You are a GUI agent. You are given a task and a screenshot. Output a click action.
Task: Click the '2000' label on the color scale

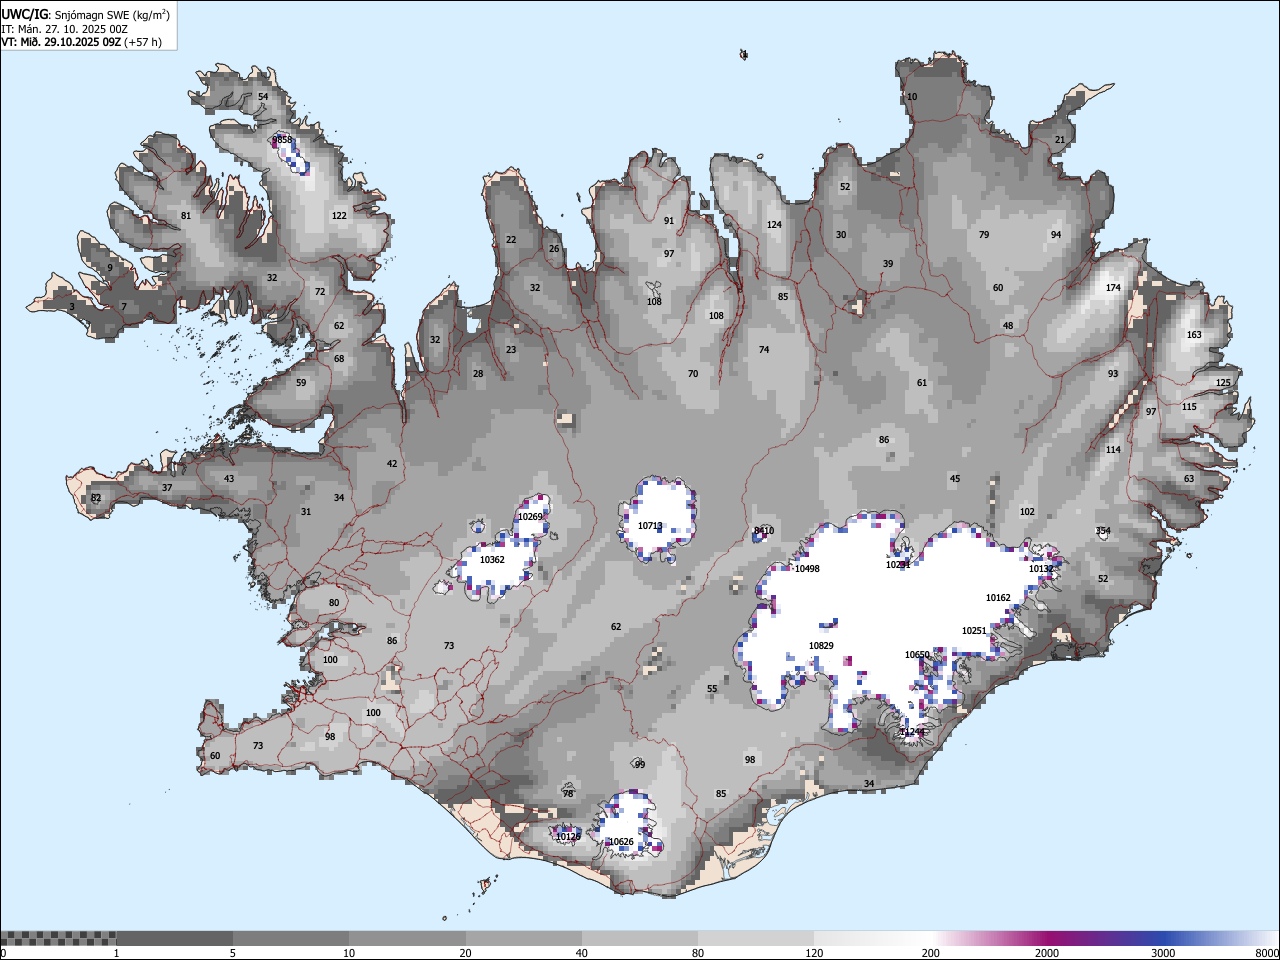coord(1047,953)
